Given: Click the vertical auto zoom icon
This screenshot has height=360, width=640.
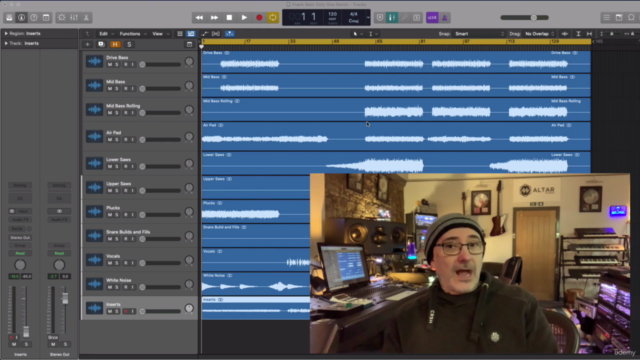Looking at the screenshot, I should 578,34.
